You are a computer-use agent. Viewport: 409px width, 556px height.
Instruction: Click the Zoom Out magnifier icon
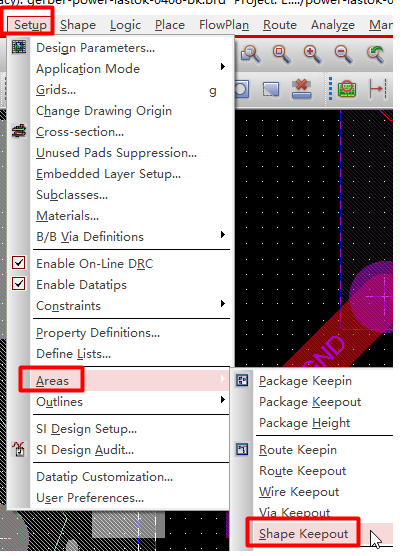tap(343, 55)
